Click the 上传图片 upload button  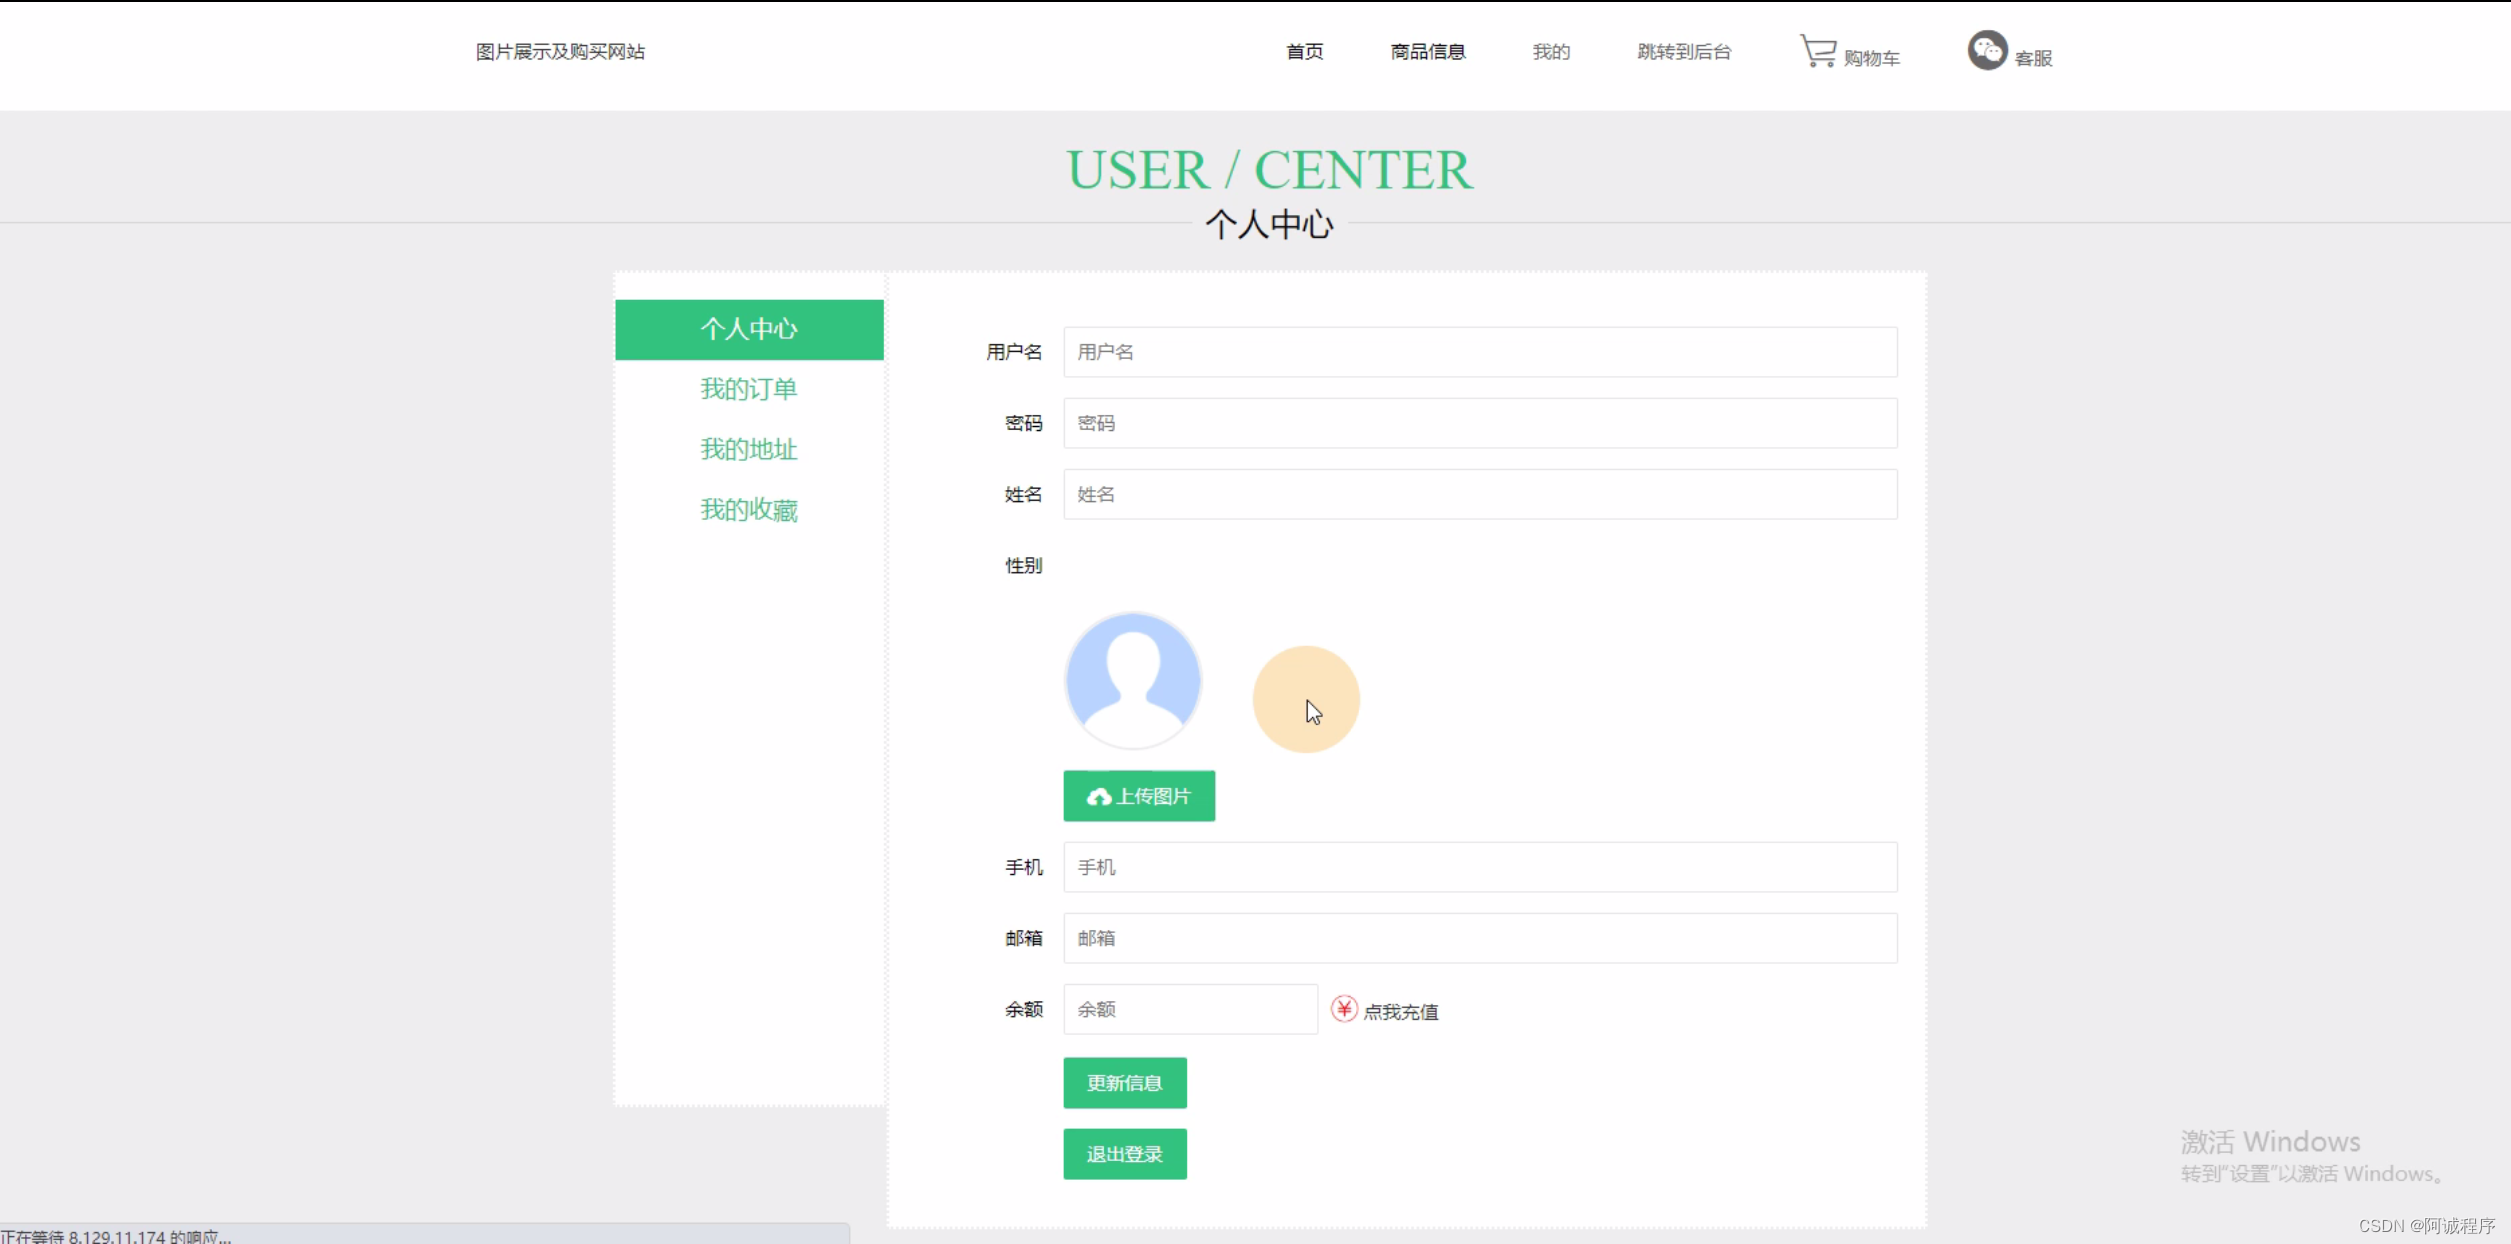click(1139, 796)
